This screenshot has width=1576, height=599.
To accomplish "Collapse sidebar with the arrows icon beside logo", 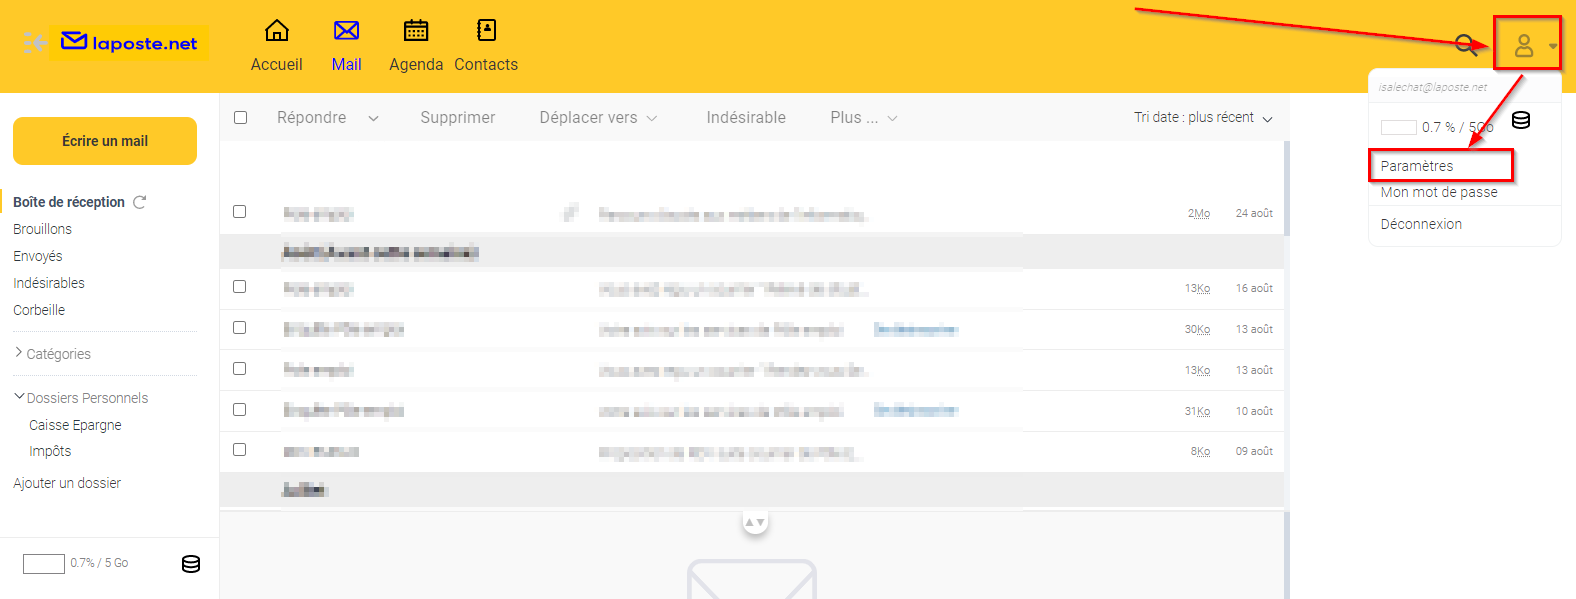I will tap(34, 43).
